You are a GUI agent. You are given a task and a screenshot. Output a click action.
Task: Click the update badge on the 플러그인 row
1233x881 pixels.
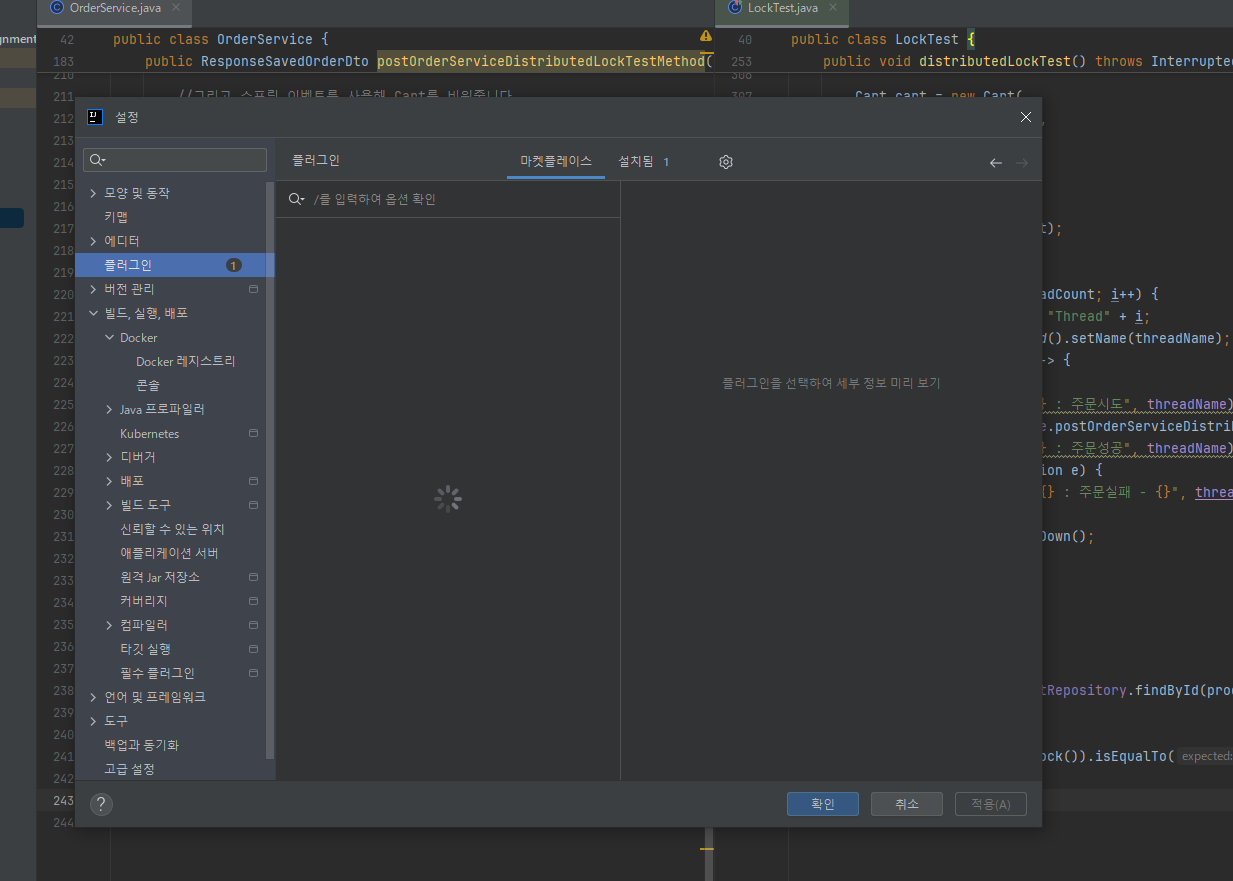(x=233, y=265)
